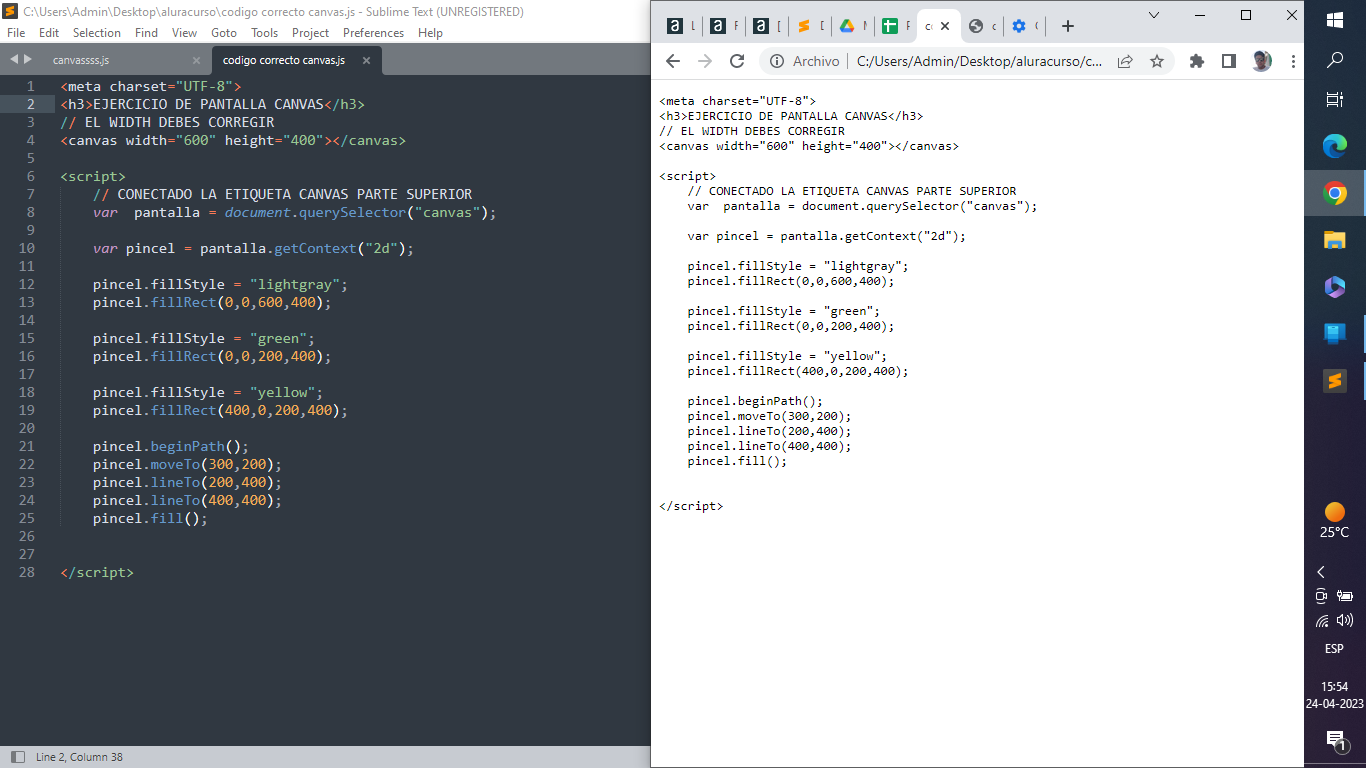
Task: Share this page from the address bar
Action: click(x=1125, y=61)
